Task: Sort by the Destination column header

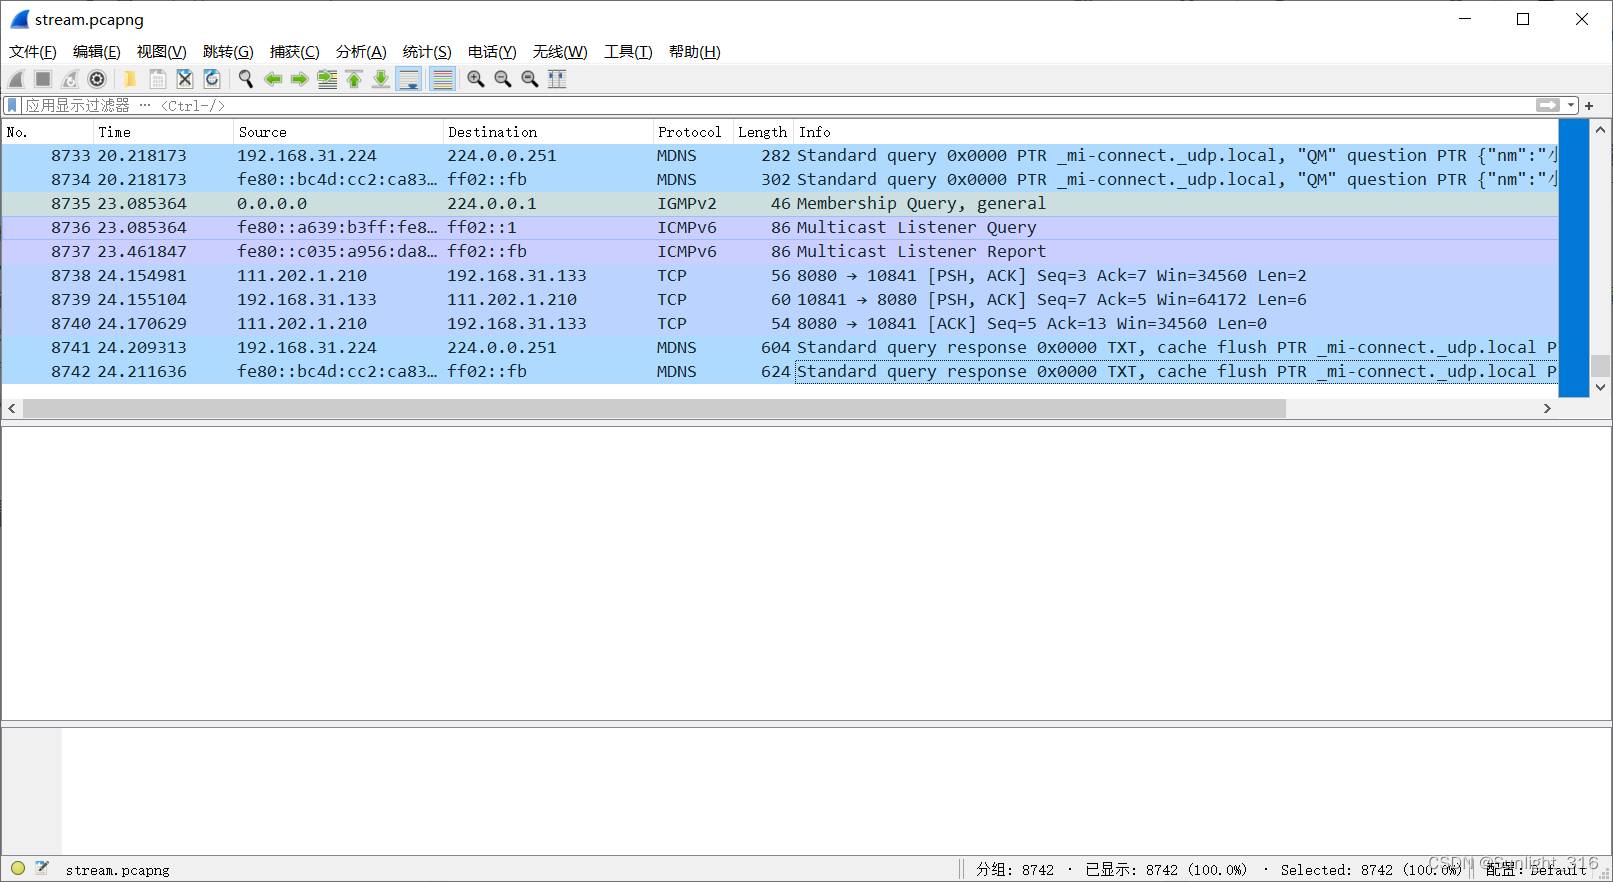Action: (x=549, y=132)
